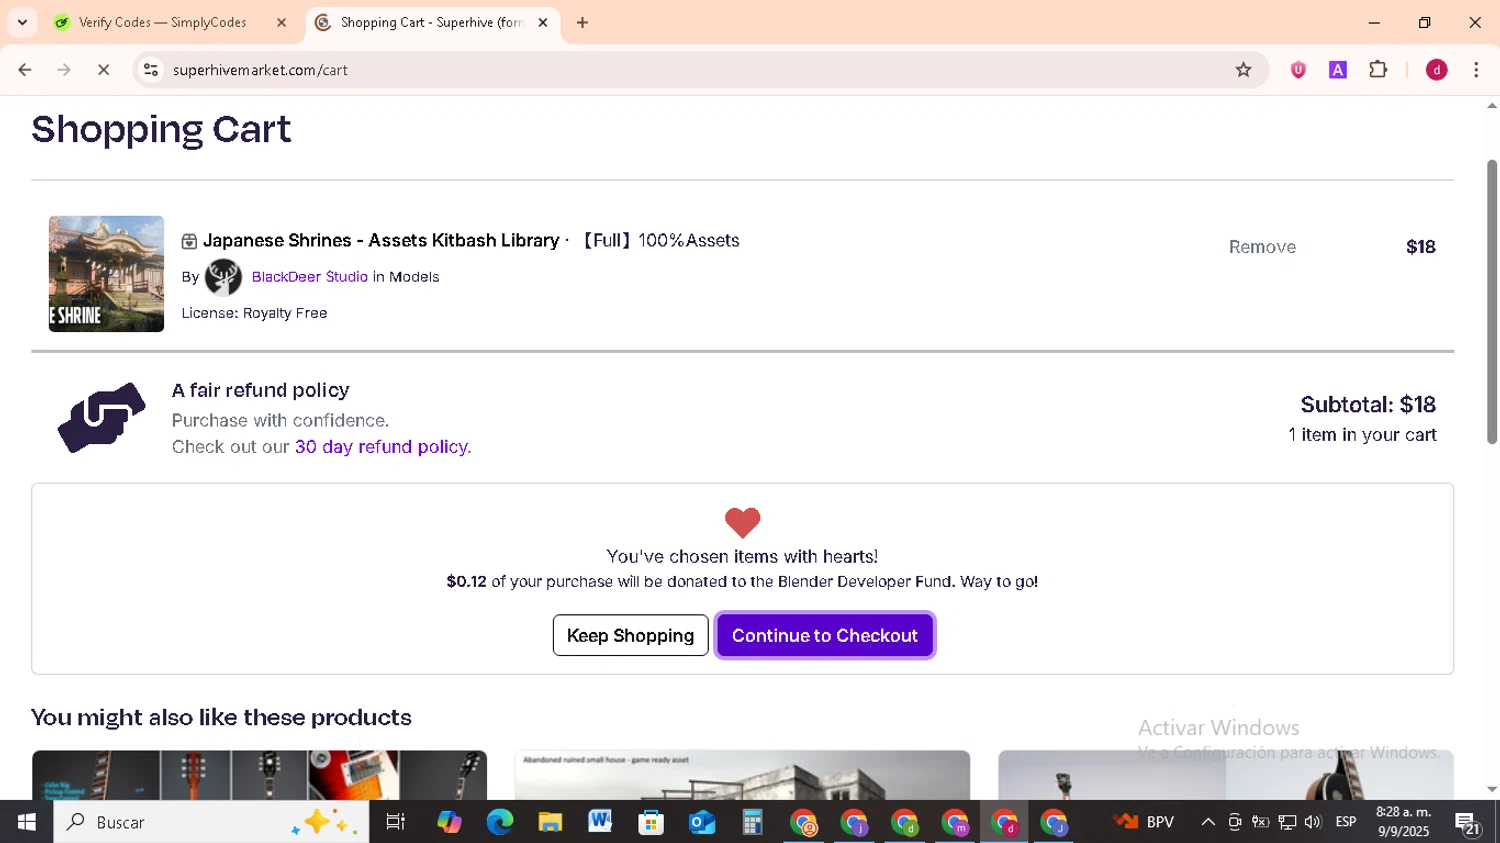This screenshot has width=1500, height=843.
Task: Click the scrollbar down arrow
Action: click(x=1492, y=790)
